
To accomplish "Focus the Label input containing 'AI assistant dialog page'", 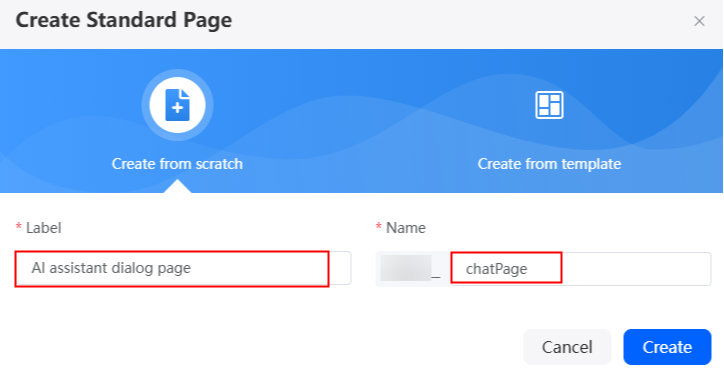I will (x=183, y=268).
